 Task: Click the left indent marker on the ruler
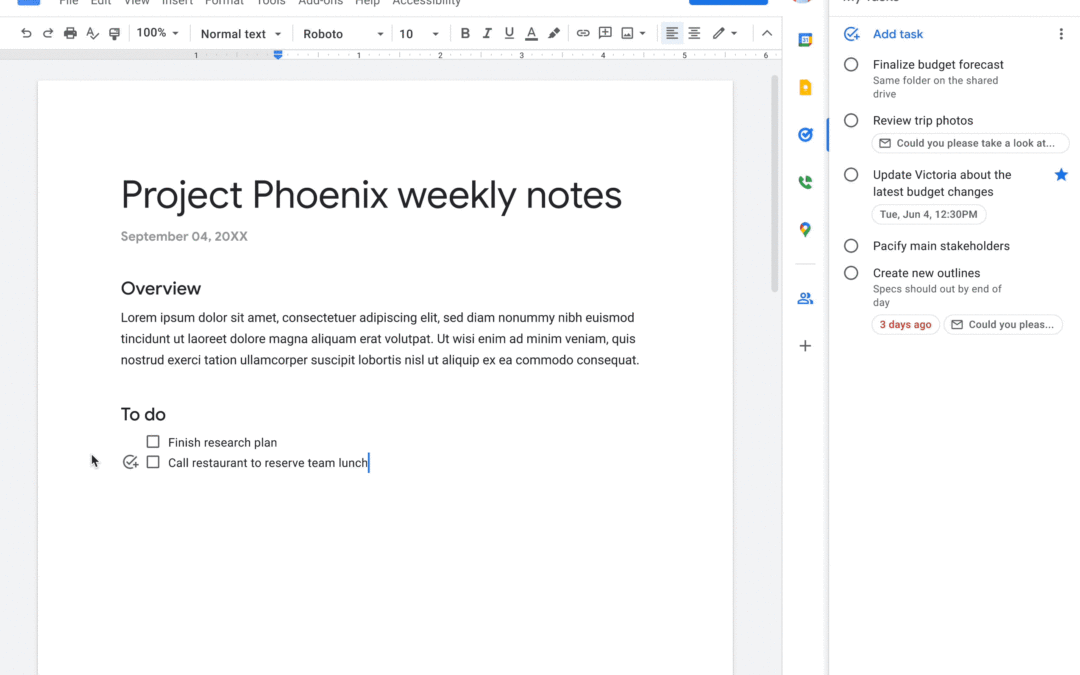[x=278, y=54]
